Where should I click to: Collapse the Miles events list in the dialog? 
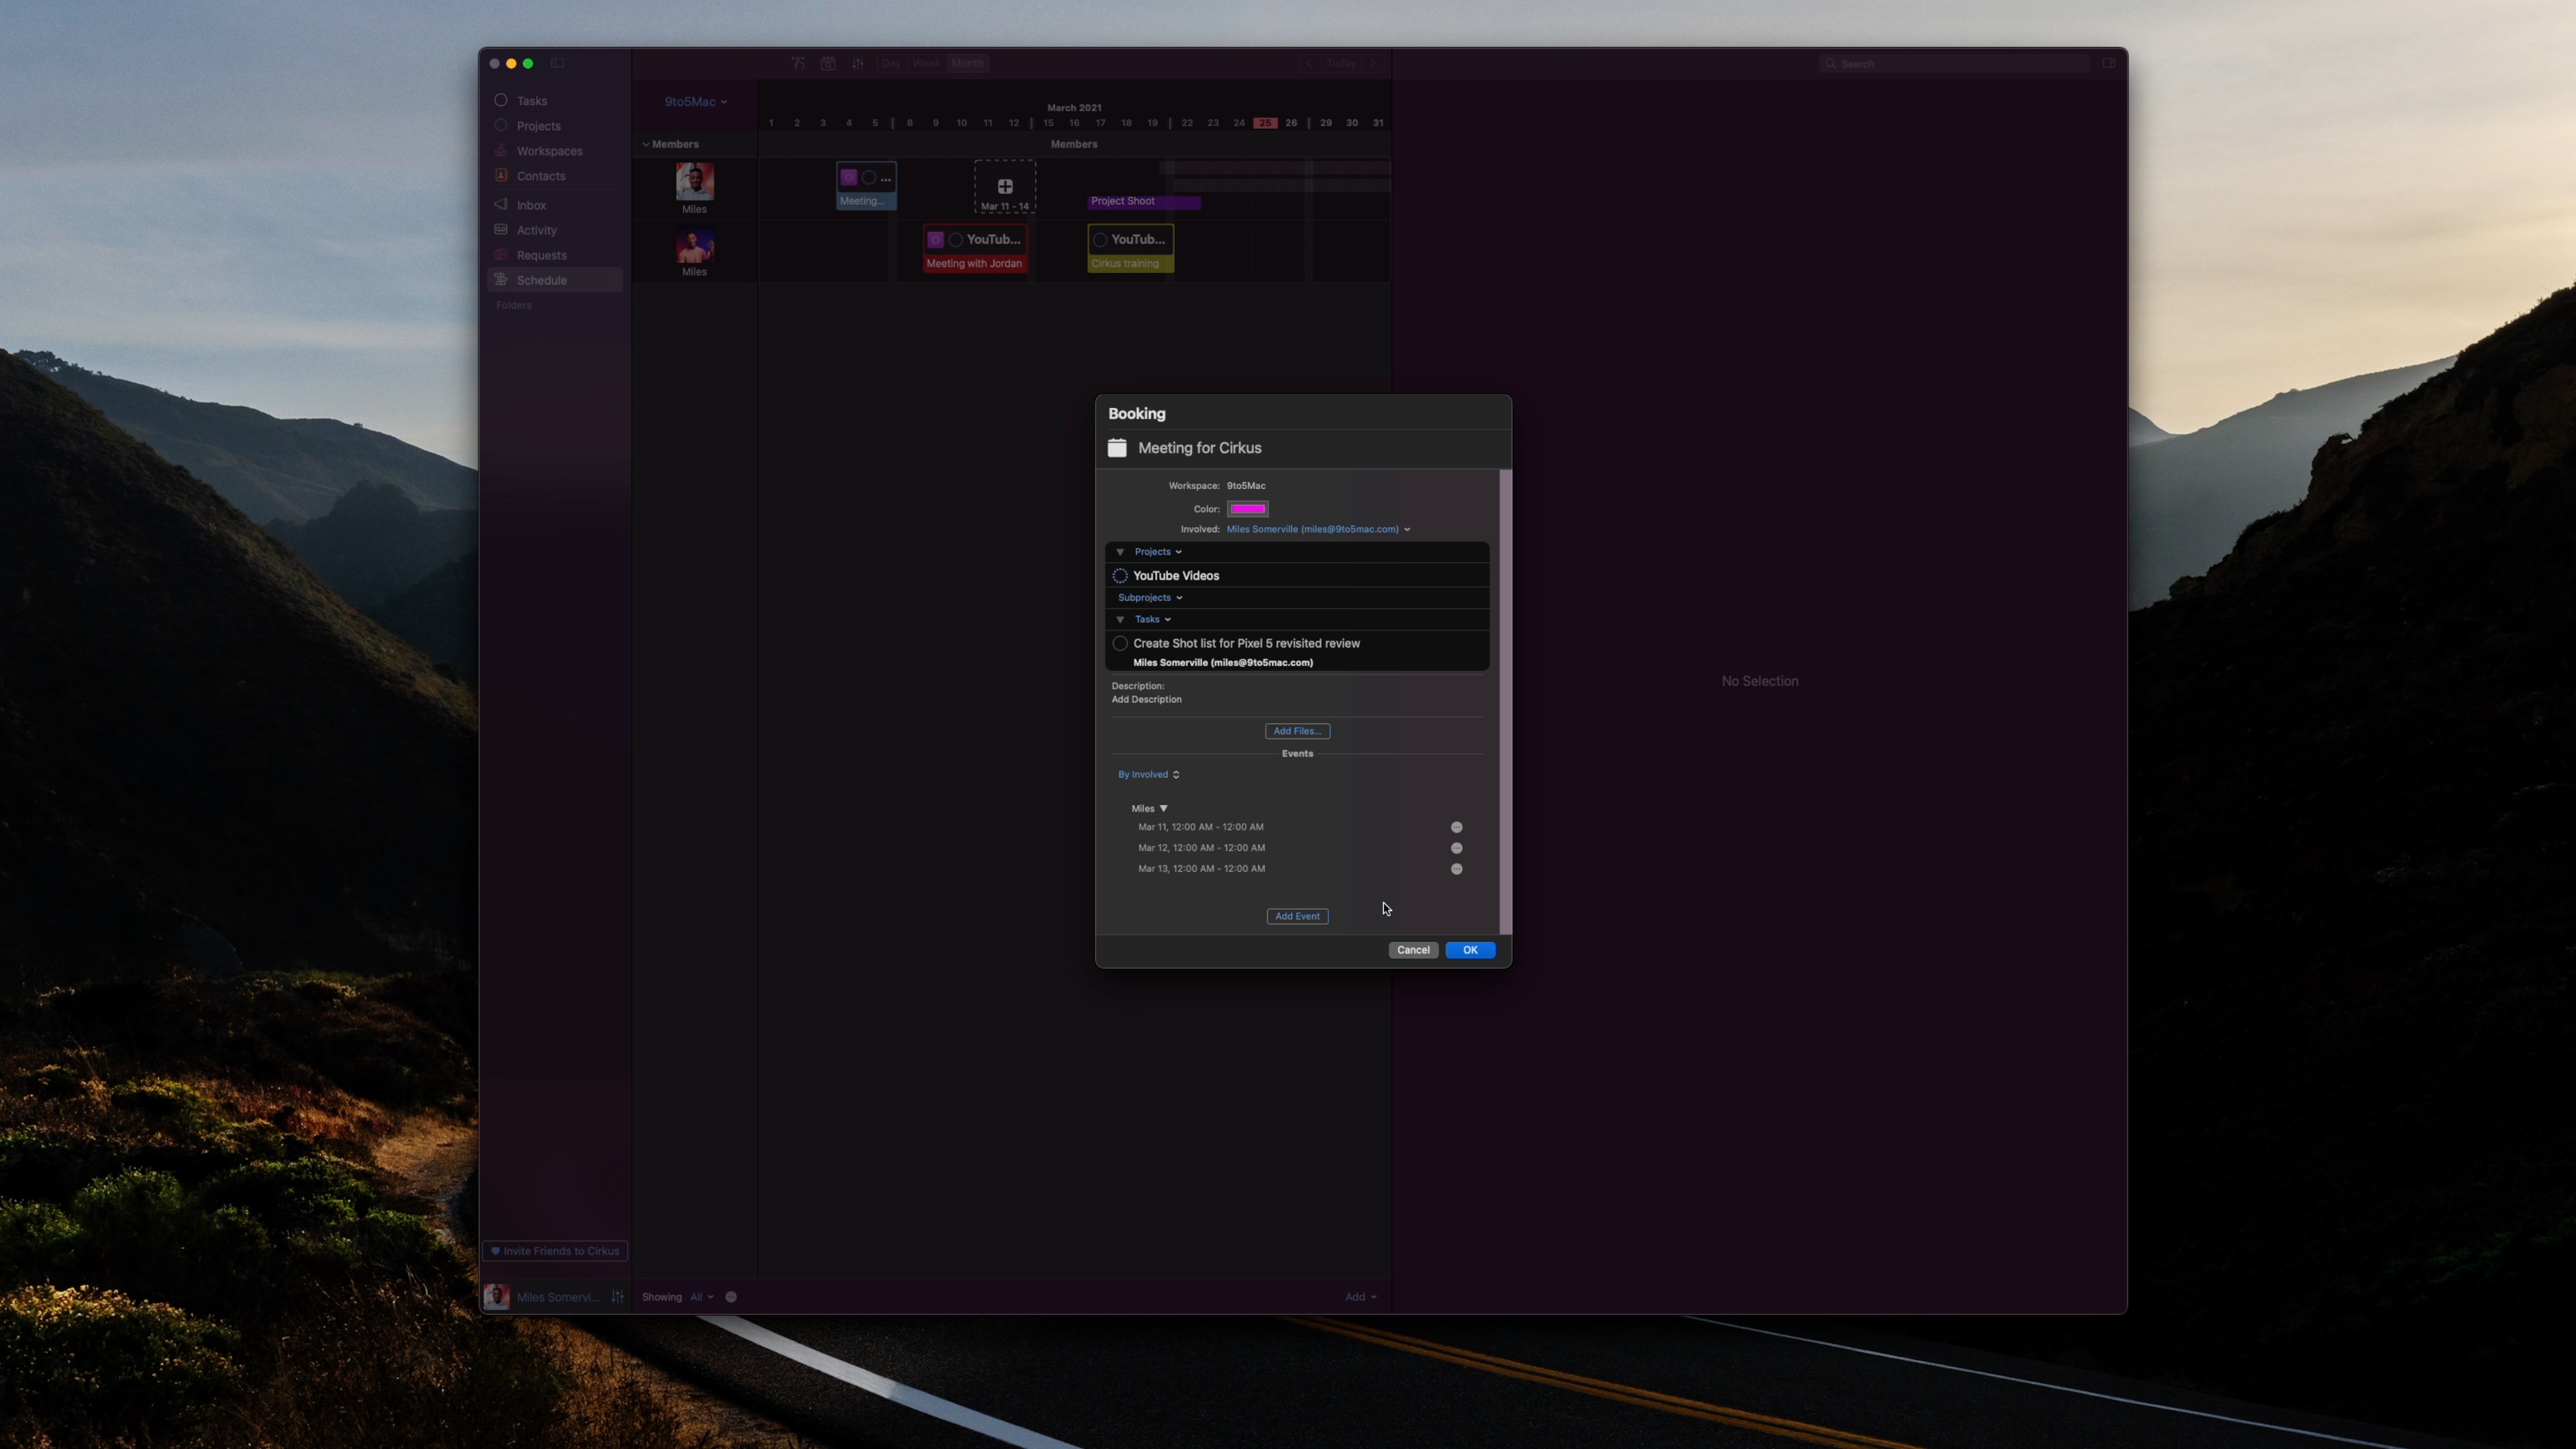[1163, 808]
